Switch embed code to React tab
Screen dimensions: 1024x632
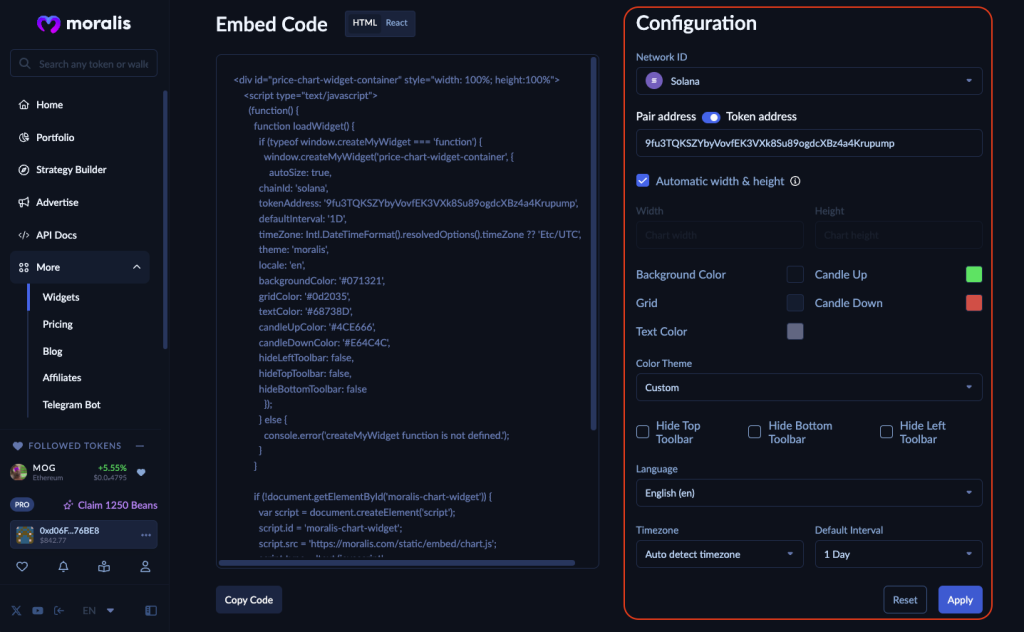click(x=396, y=23)
